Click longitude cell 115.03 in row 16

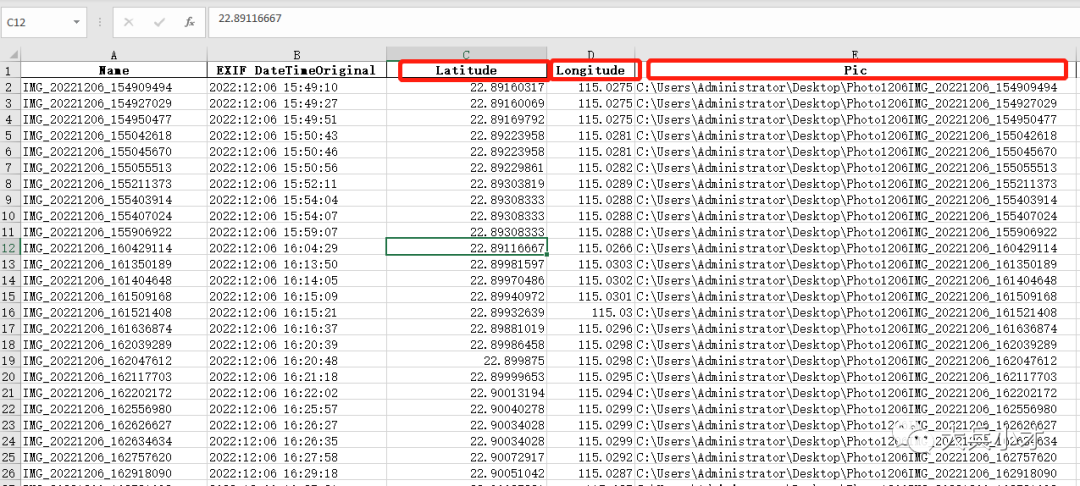(591, 312)
